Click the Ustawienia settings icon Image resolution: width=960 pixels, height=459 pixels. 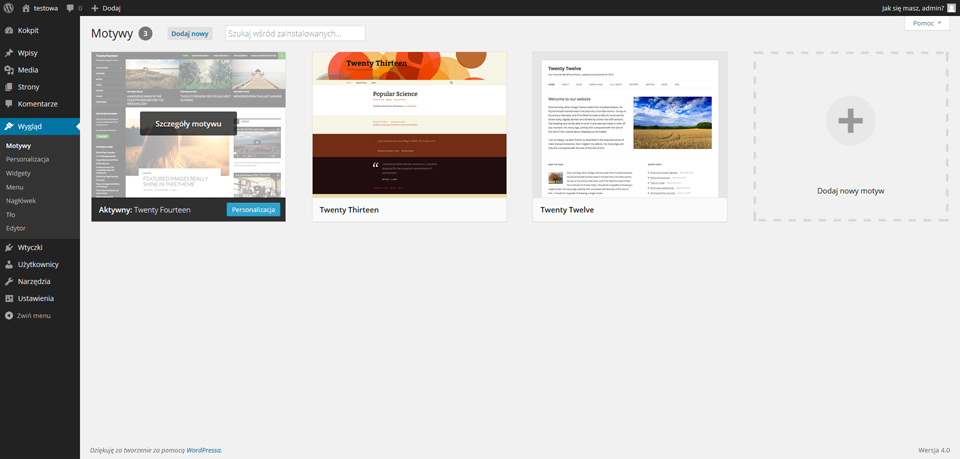pos(9,299)
